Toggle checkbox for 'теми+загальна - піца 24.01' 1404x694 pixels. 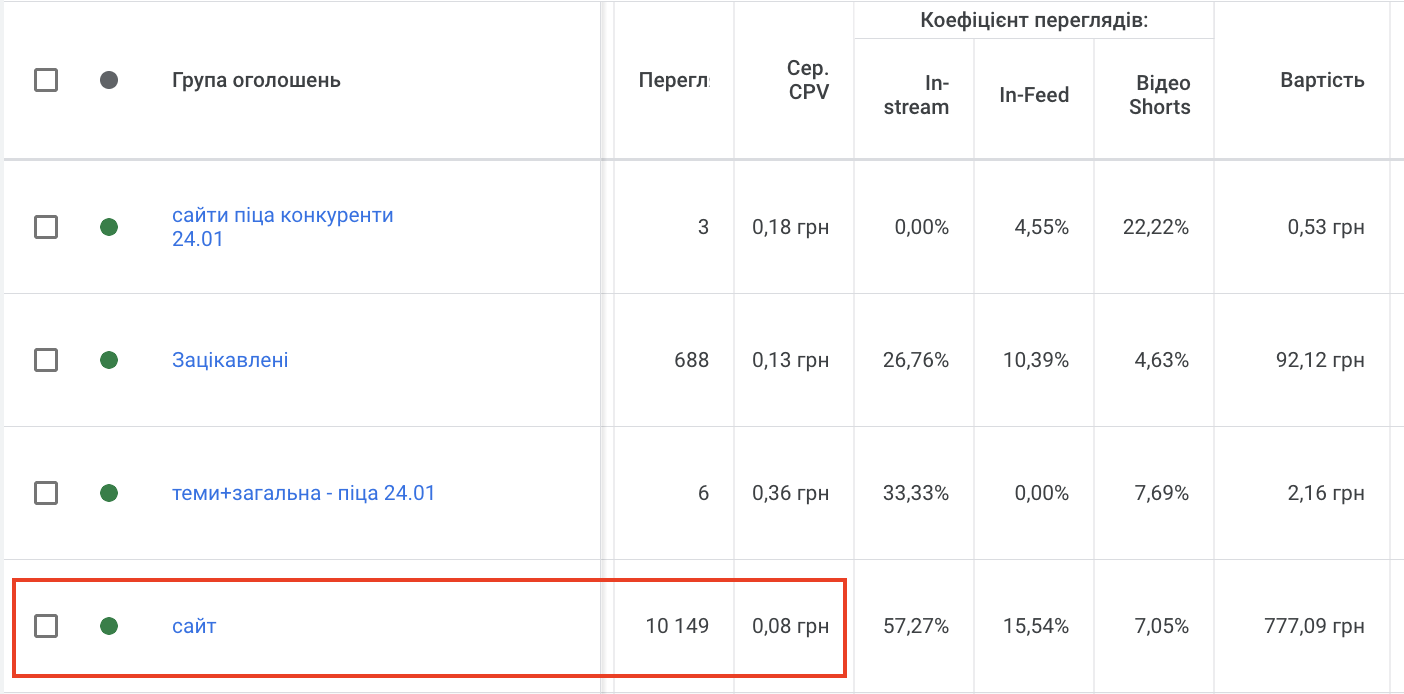[x=46, y=493]
